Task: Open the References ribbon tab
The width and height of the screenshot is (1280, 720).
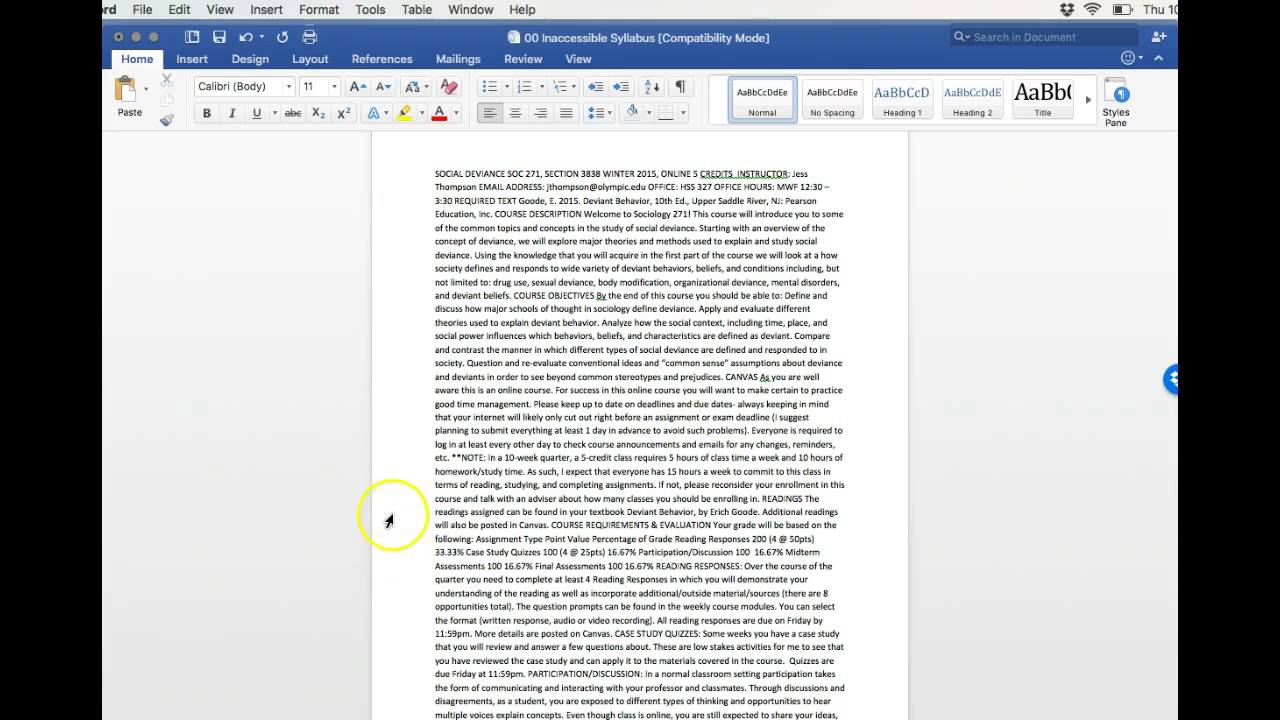Action: coord(382,59)
